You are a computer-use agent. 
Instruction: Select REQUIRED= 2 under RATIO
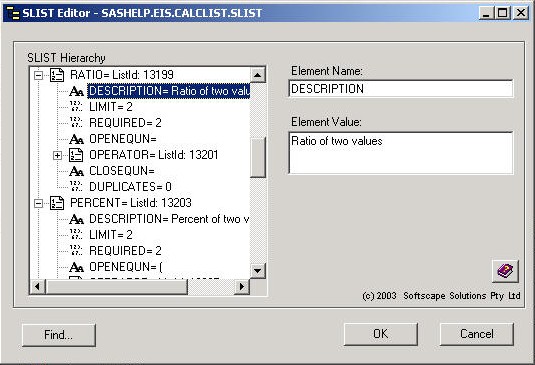[125, 123]
